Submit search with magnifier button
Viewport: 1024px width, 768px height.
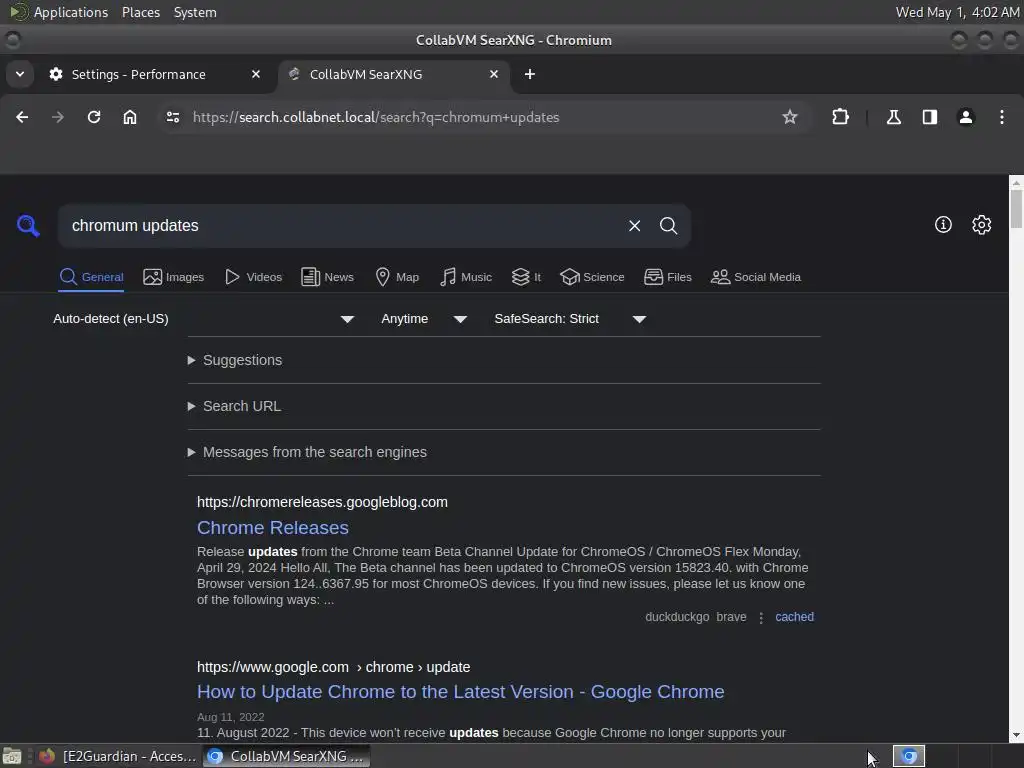(668, 225)
